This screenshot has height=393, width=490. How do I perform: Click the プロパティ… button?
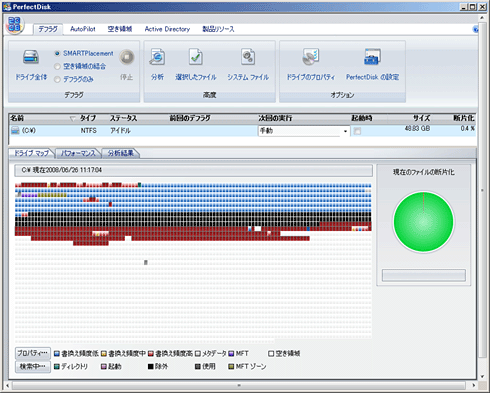point(33,353)
